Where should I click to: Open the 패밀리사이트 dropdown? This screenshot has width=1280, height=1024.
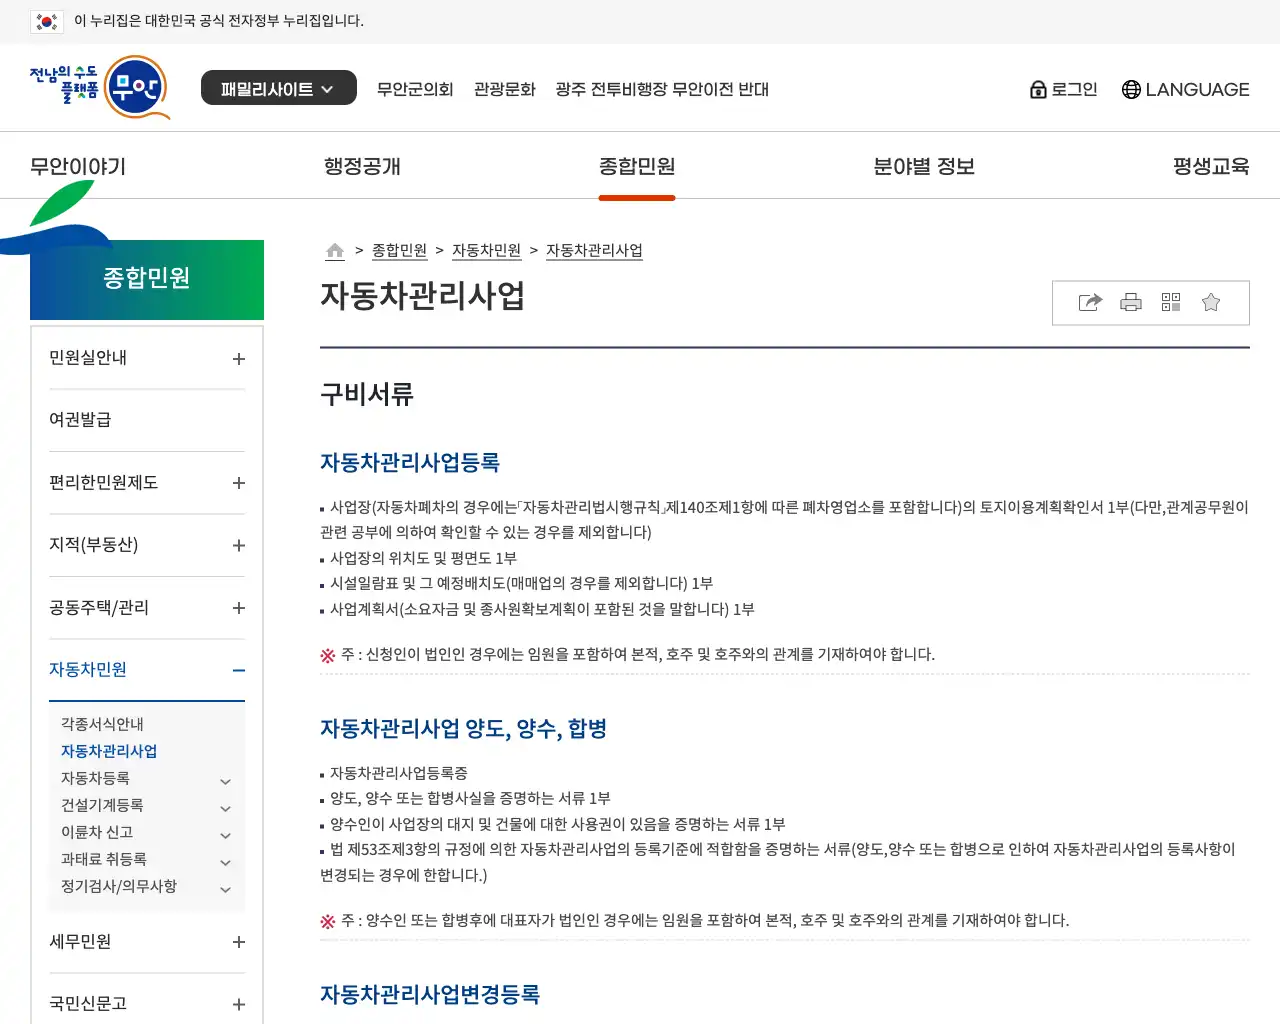[x=278, y=88]
